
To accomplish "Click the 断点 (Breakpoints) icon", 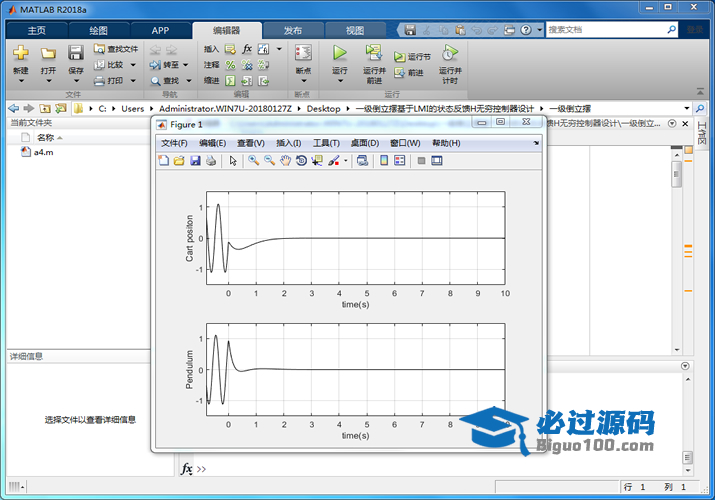I will coord(303,53).
